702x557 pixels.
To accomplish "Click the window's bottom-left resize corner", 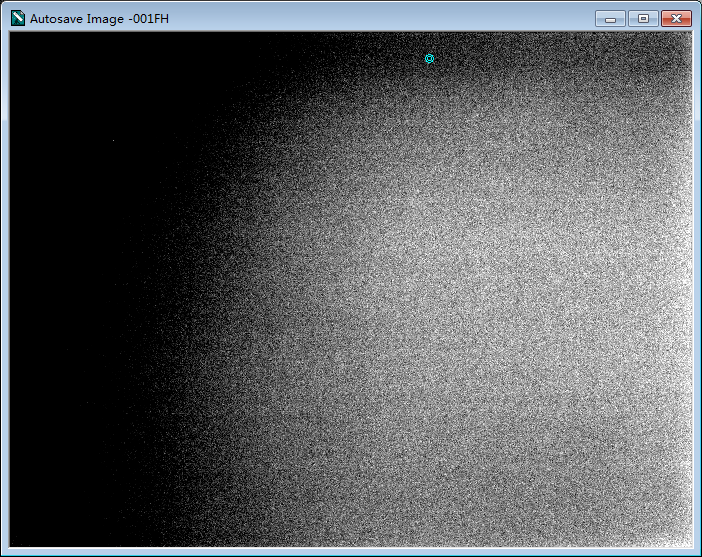I will 3,553.
